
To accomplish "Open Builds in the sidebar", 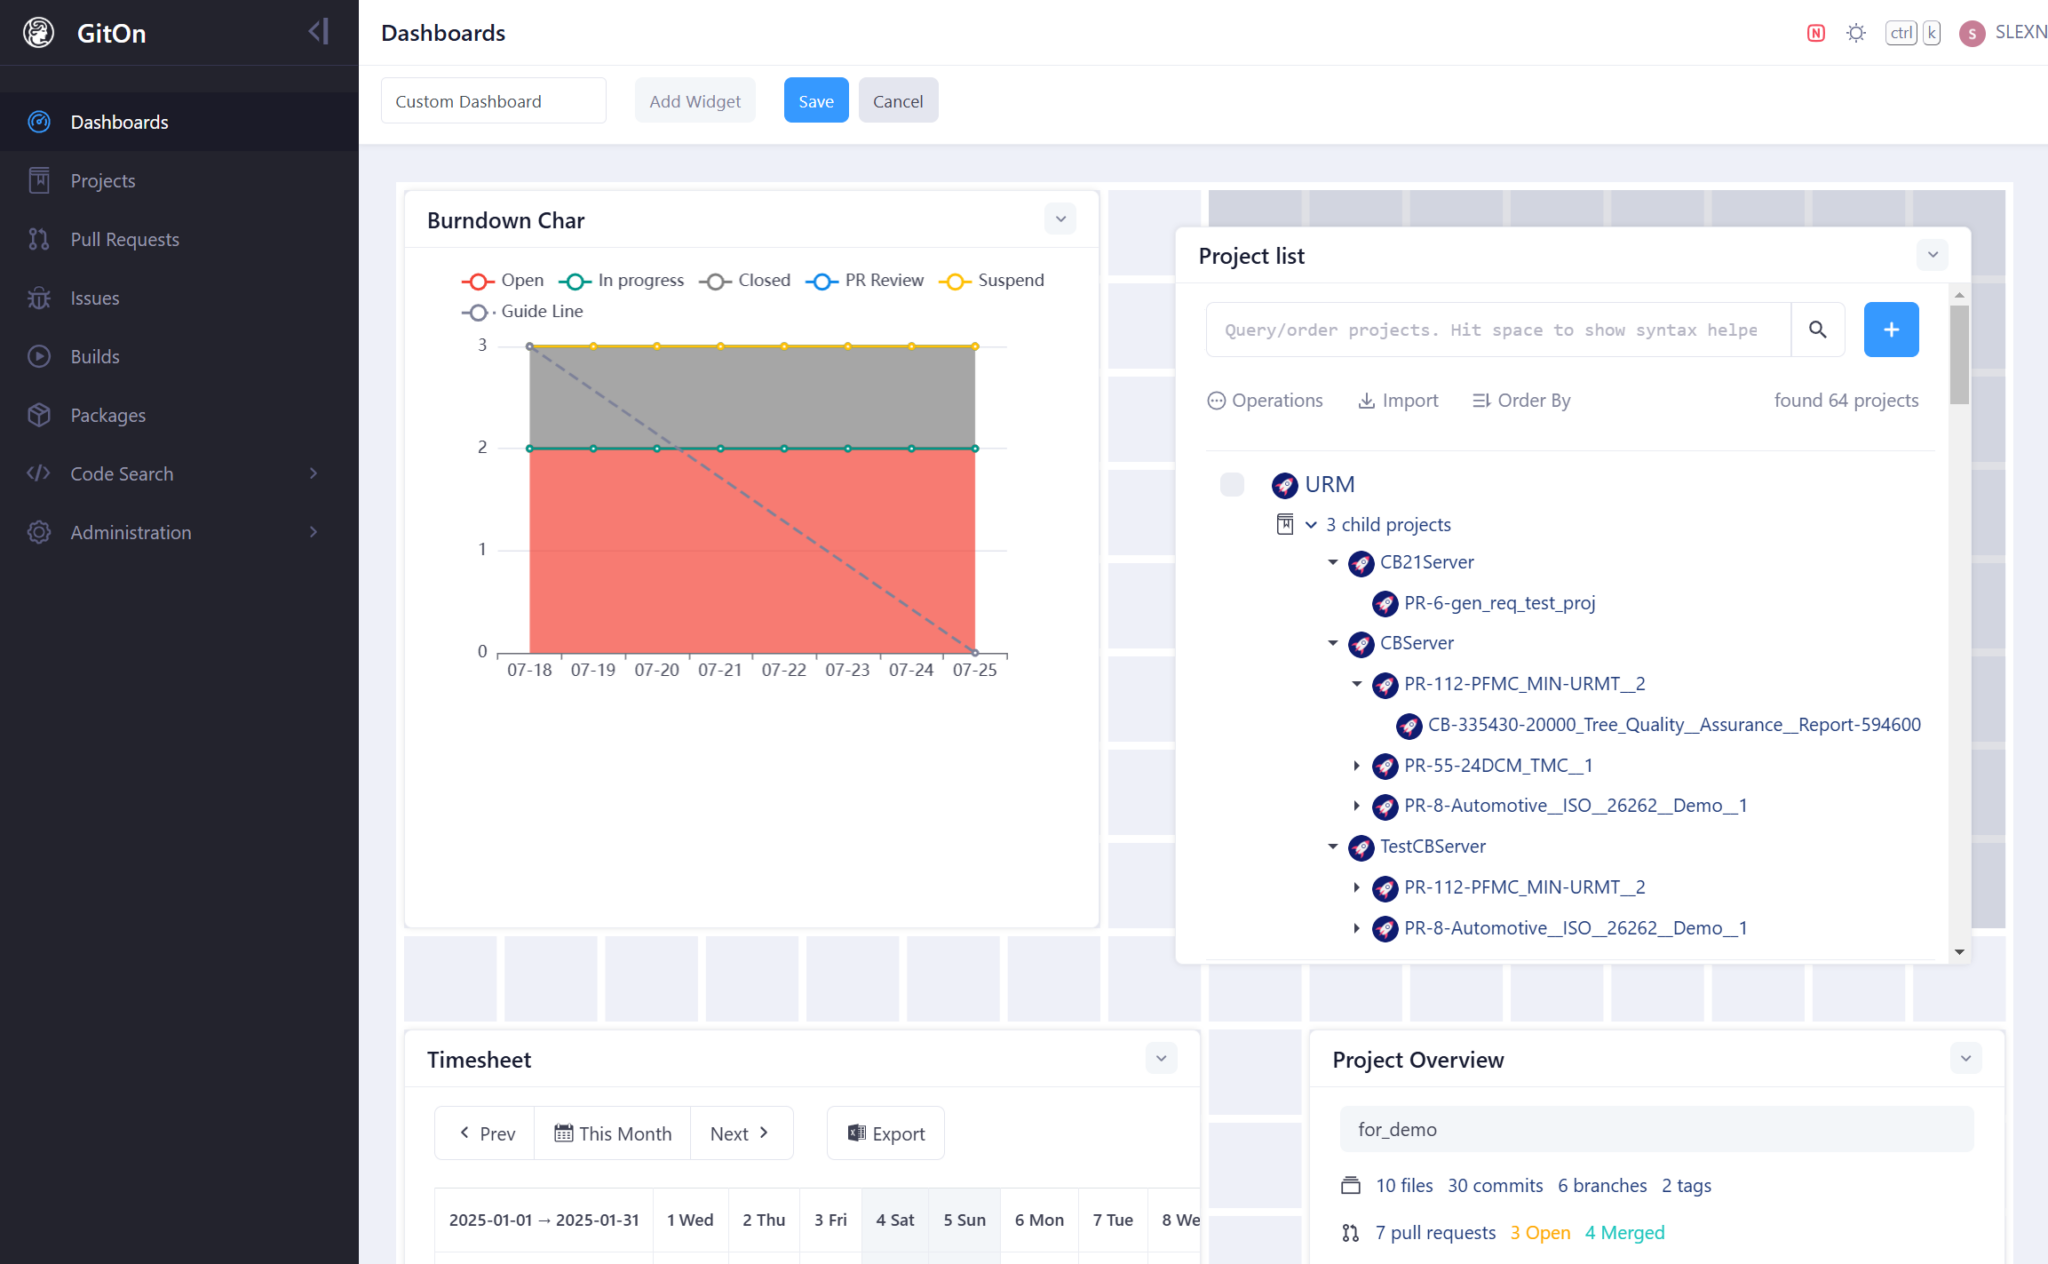I will 179,357.
